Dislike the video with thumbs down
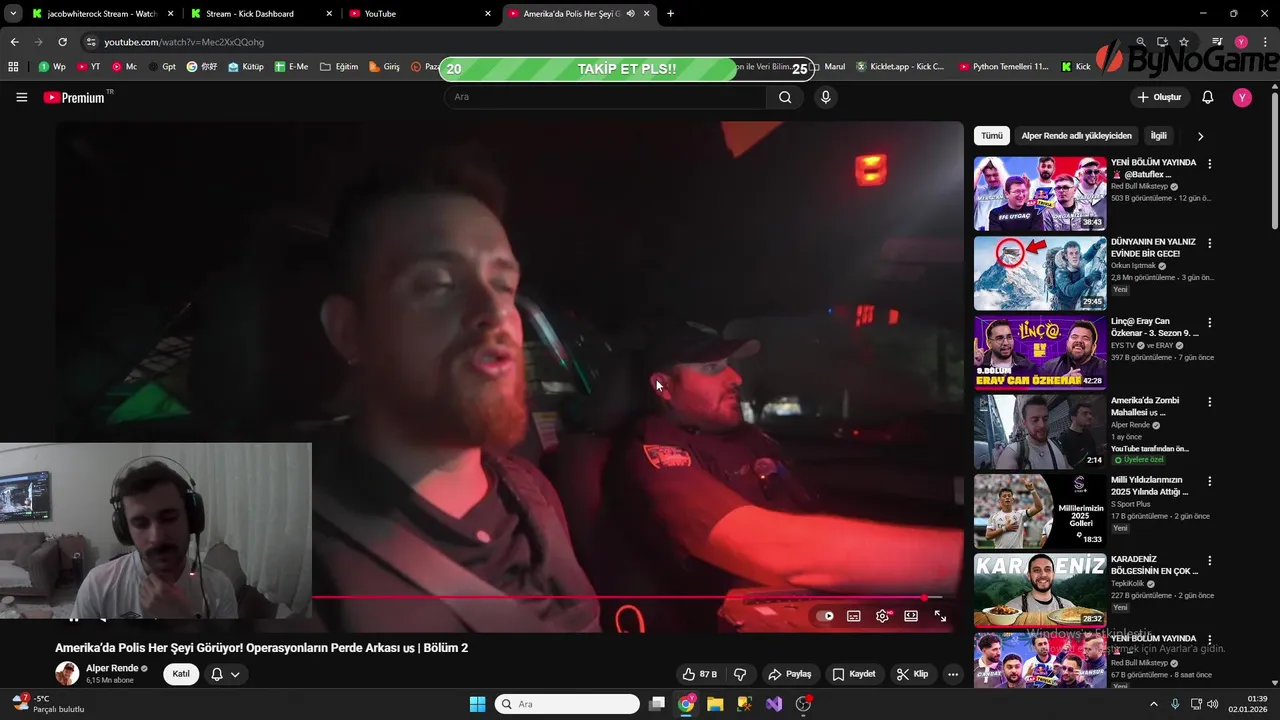Viewport: 1280px width, 720px height. 740,674
